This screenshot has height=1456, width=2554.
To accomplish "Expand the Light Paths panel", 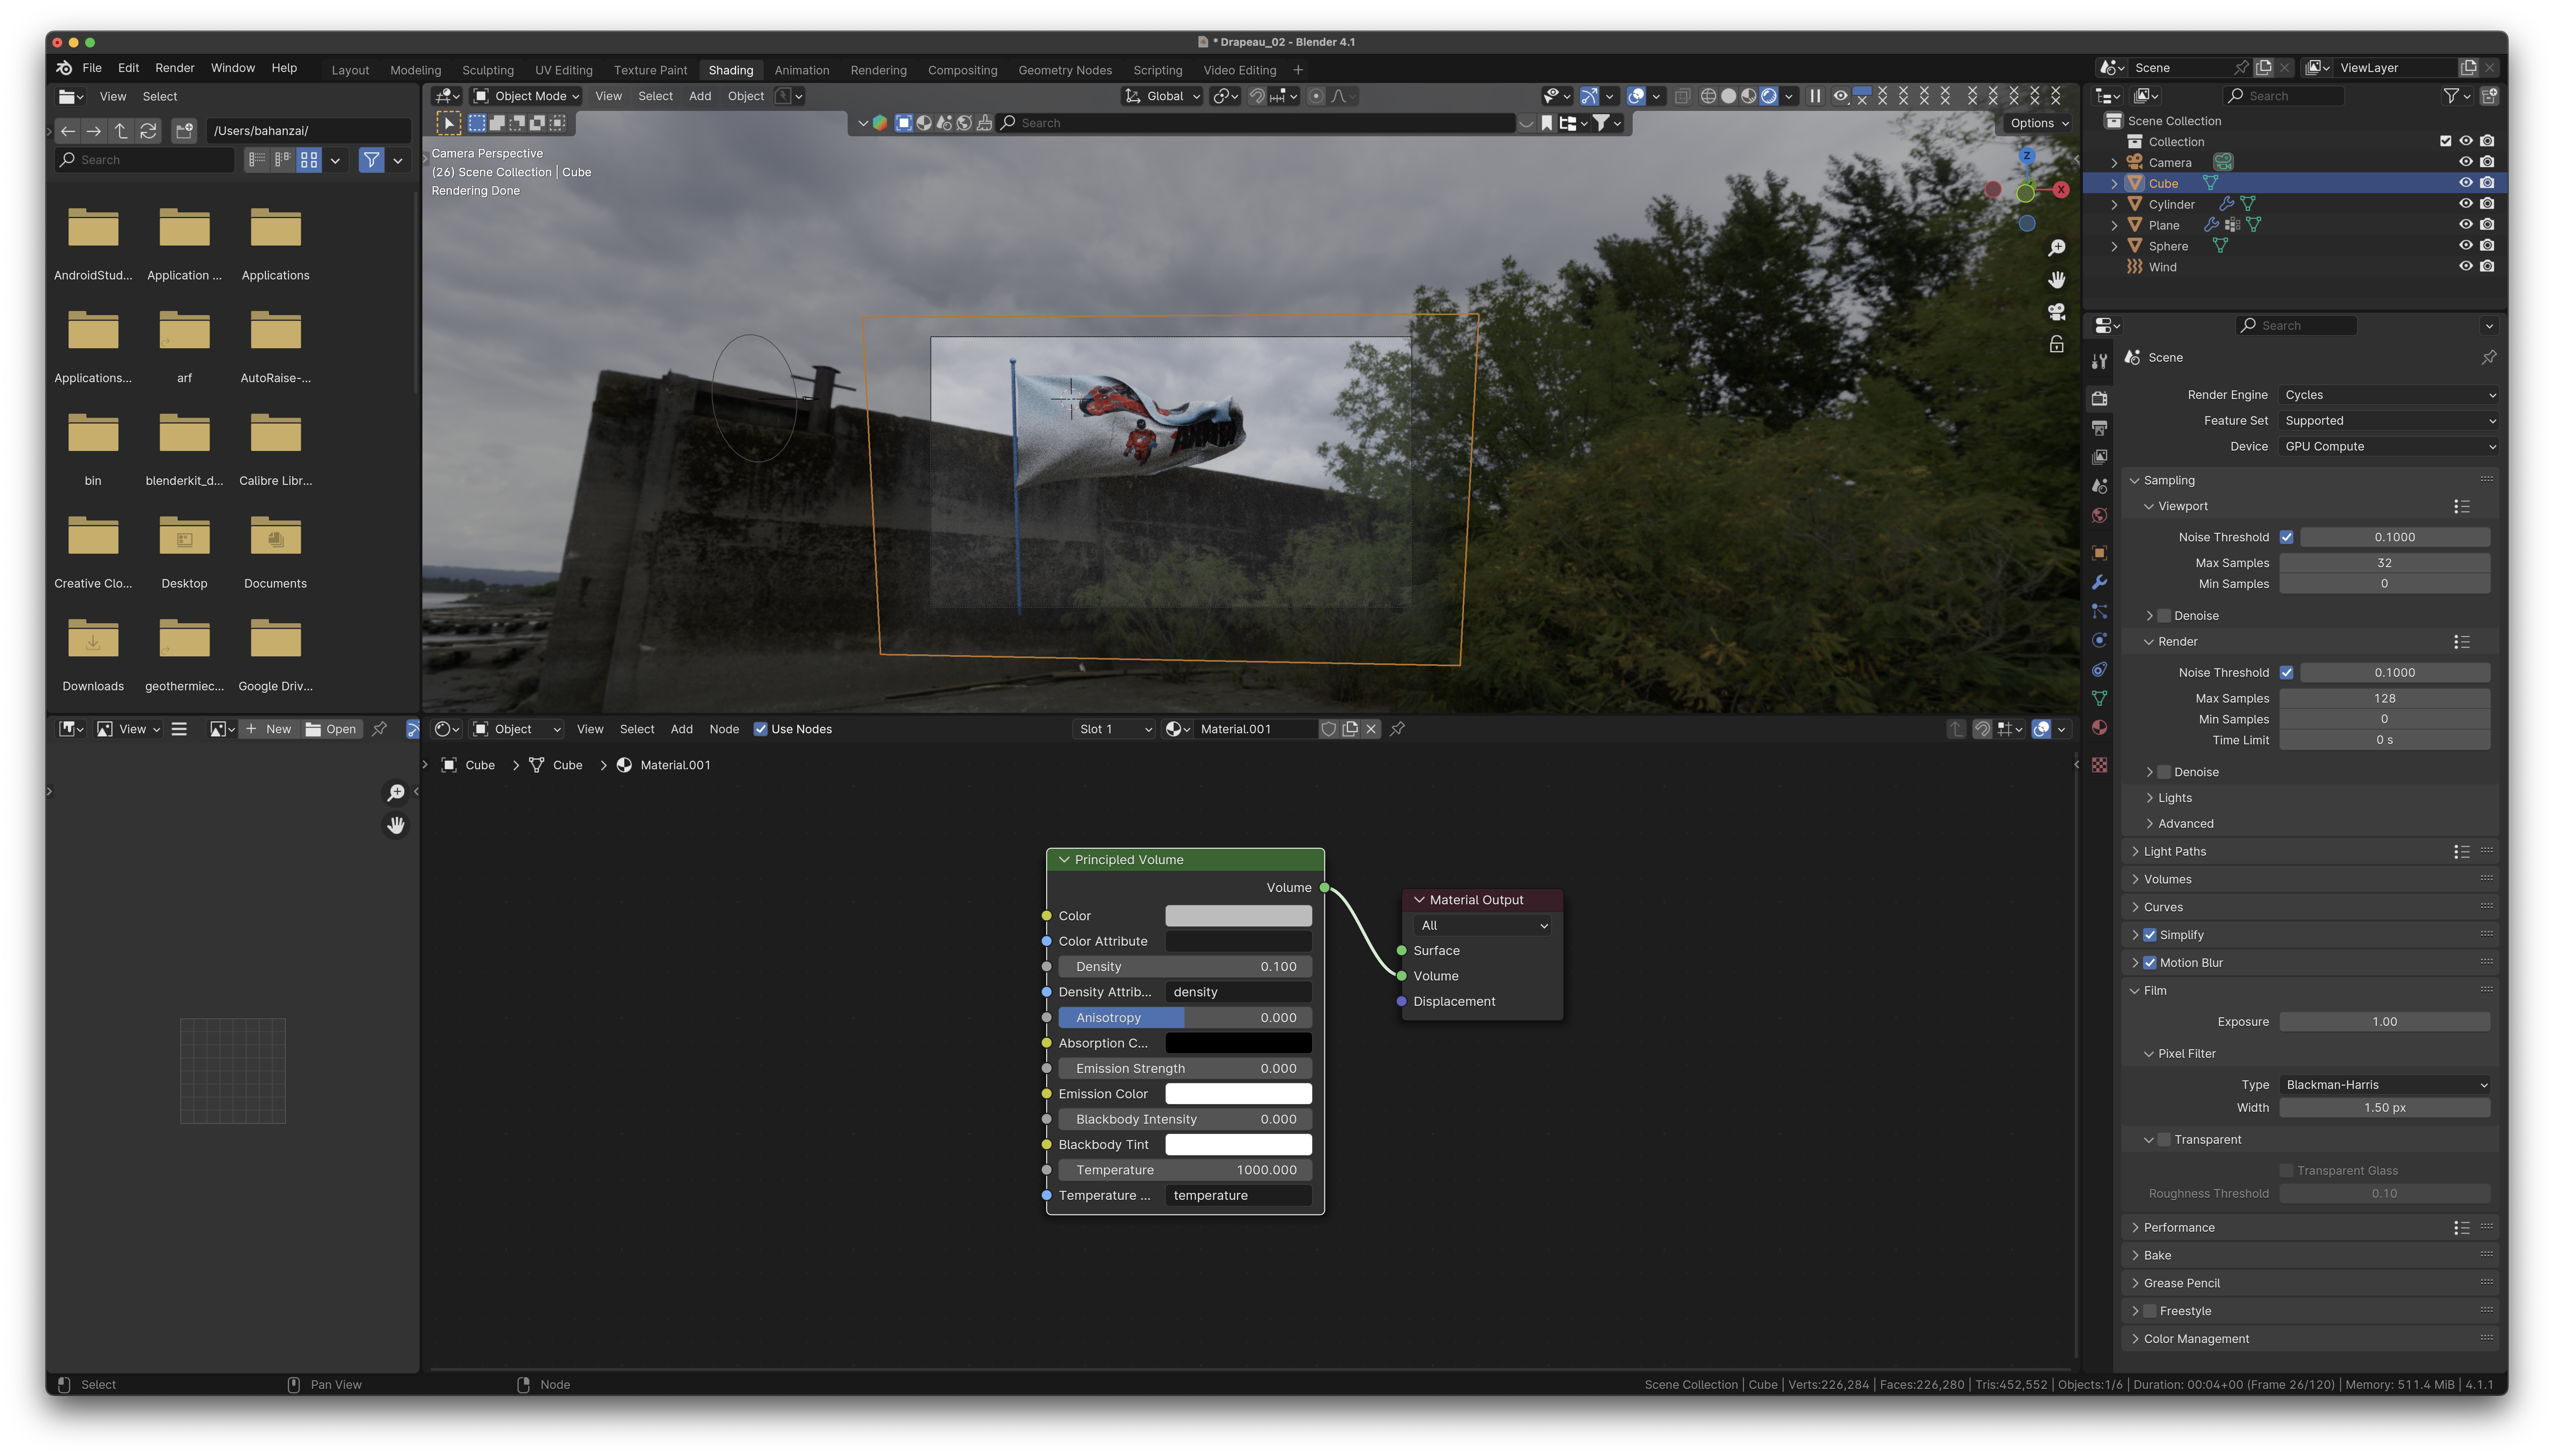I will point(2174,852).
